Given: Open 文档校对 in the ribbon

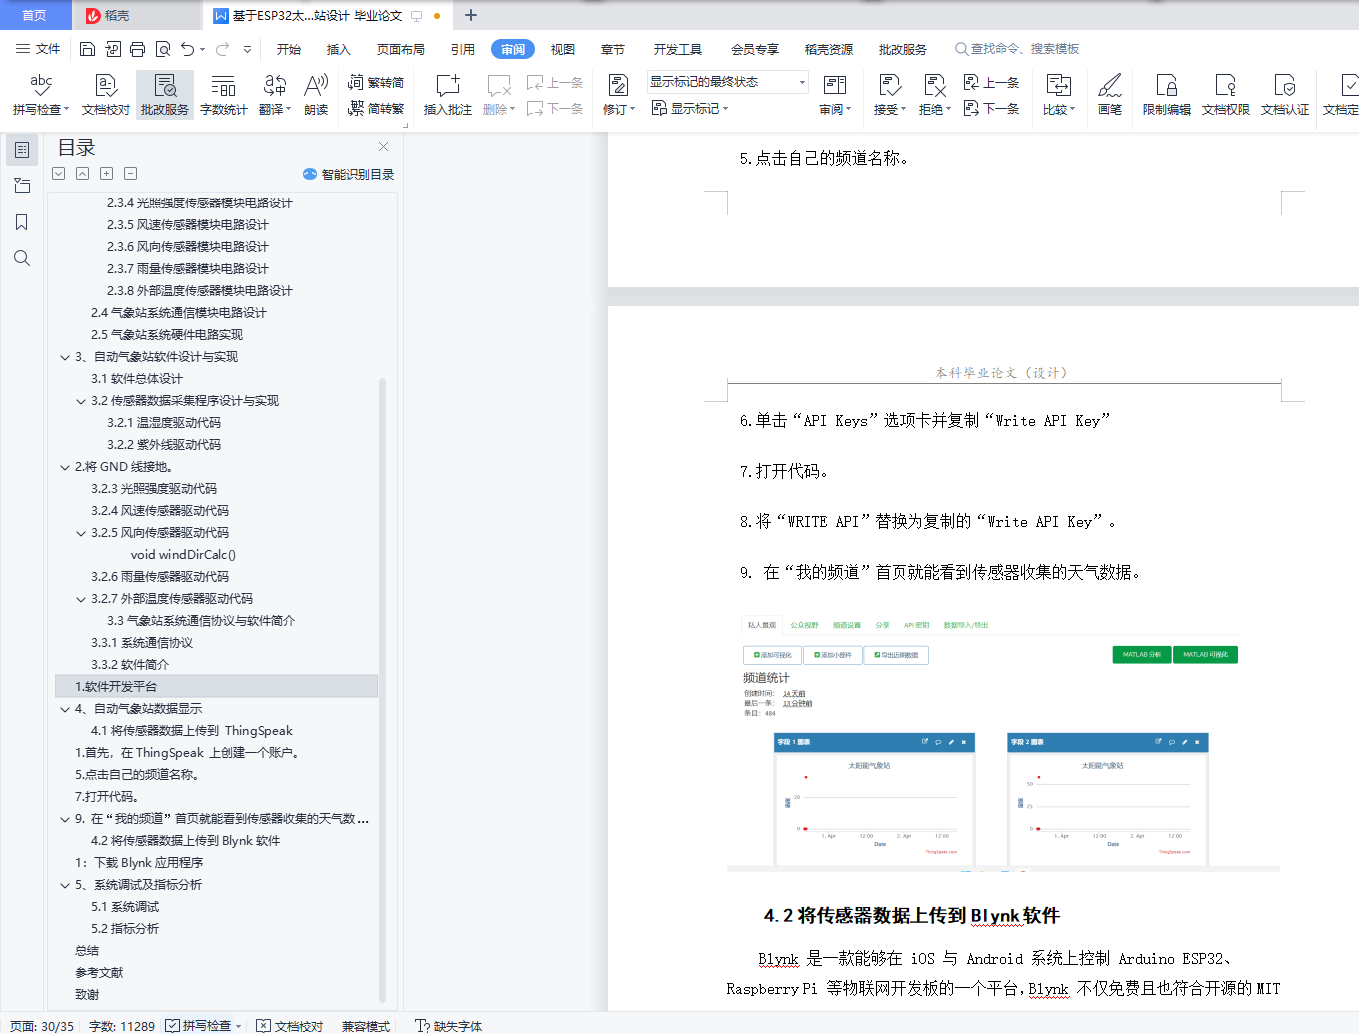Looking at the screenshot, I should point(106,95).
